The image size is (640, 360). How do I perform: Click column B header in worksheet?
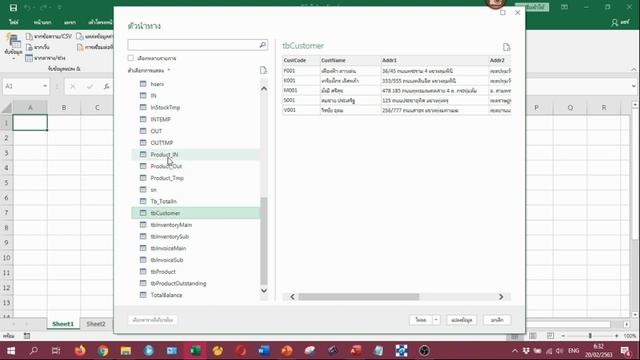click(x=64, y=107)
